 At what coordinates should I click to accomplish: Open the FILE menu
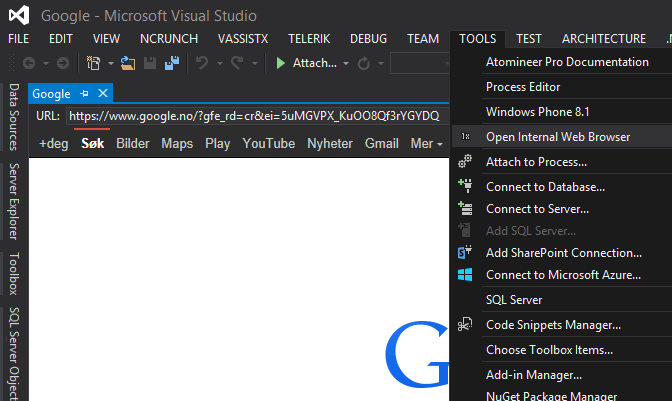point(18,39)
